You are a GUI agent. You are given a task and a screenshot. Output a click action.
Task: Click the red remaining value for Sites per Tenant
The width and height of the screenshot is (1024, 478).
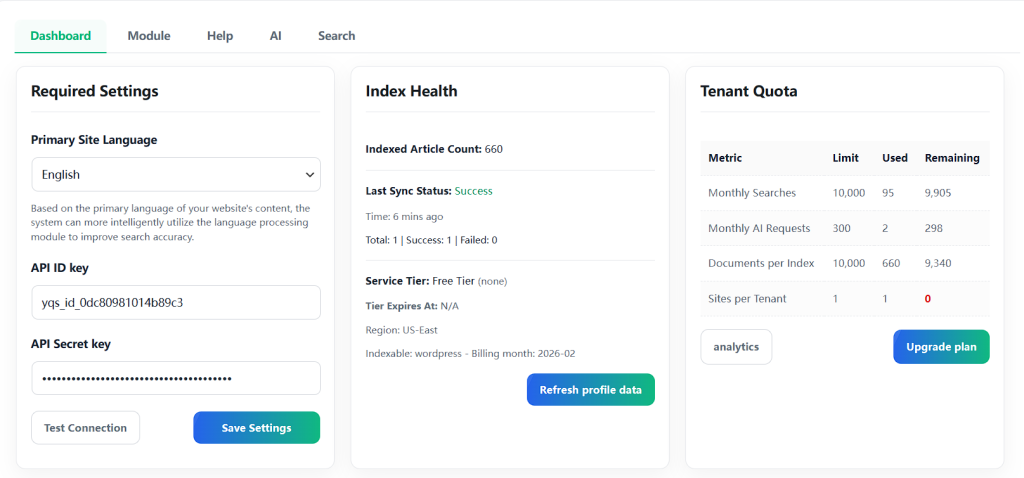click(928, 299)
